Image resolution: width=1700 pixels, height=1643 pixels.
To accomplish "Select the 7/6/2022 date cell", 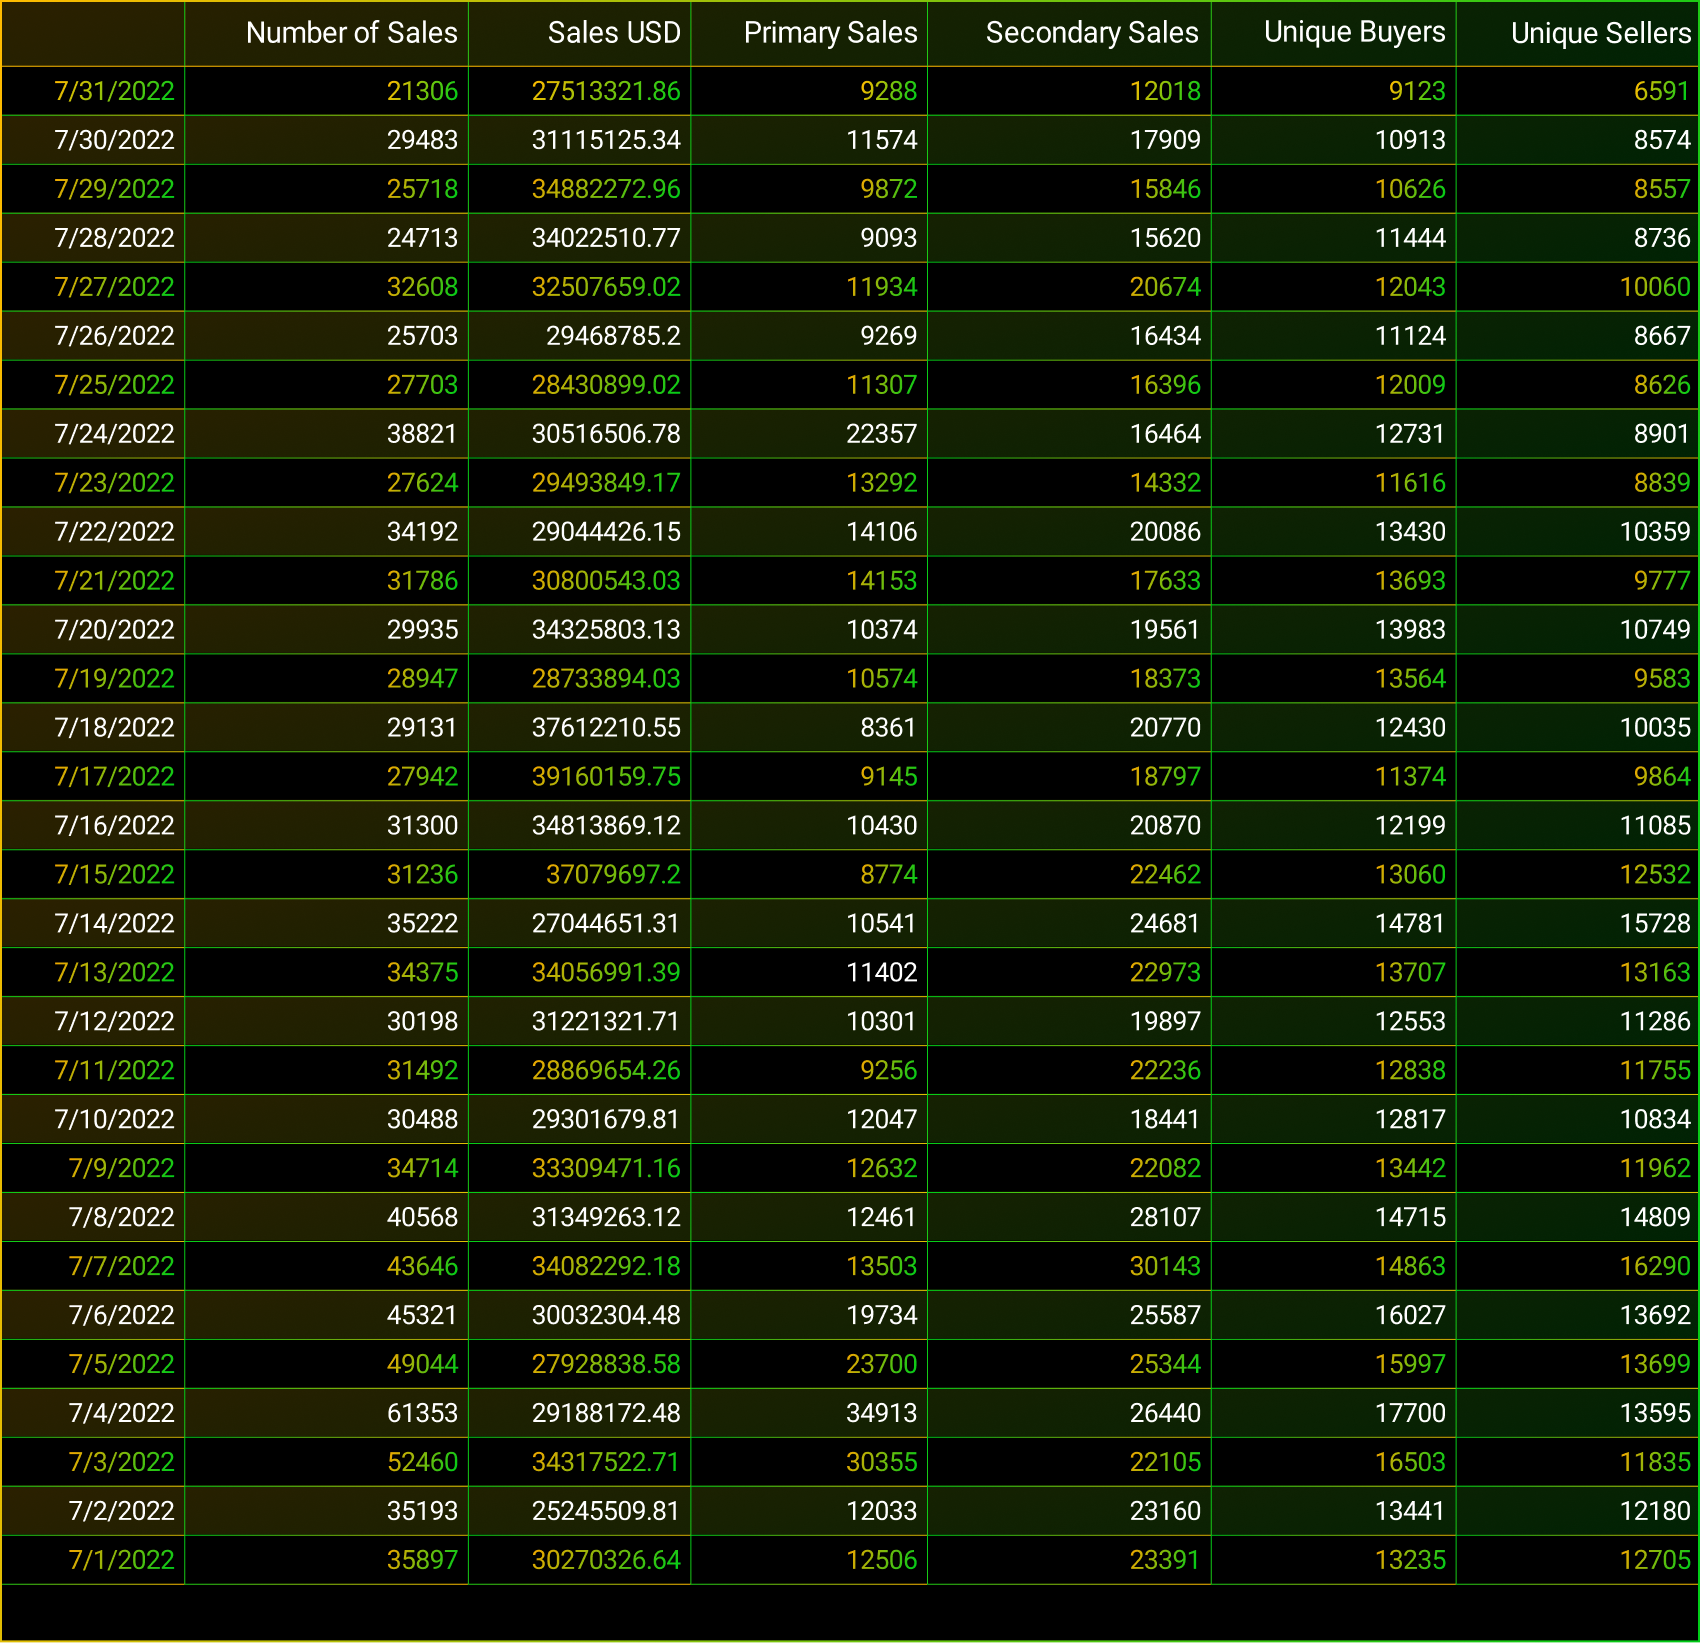I will 93,1316.
